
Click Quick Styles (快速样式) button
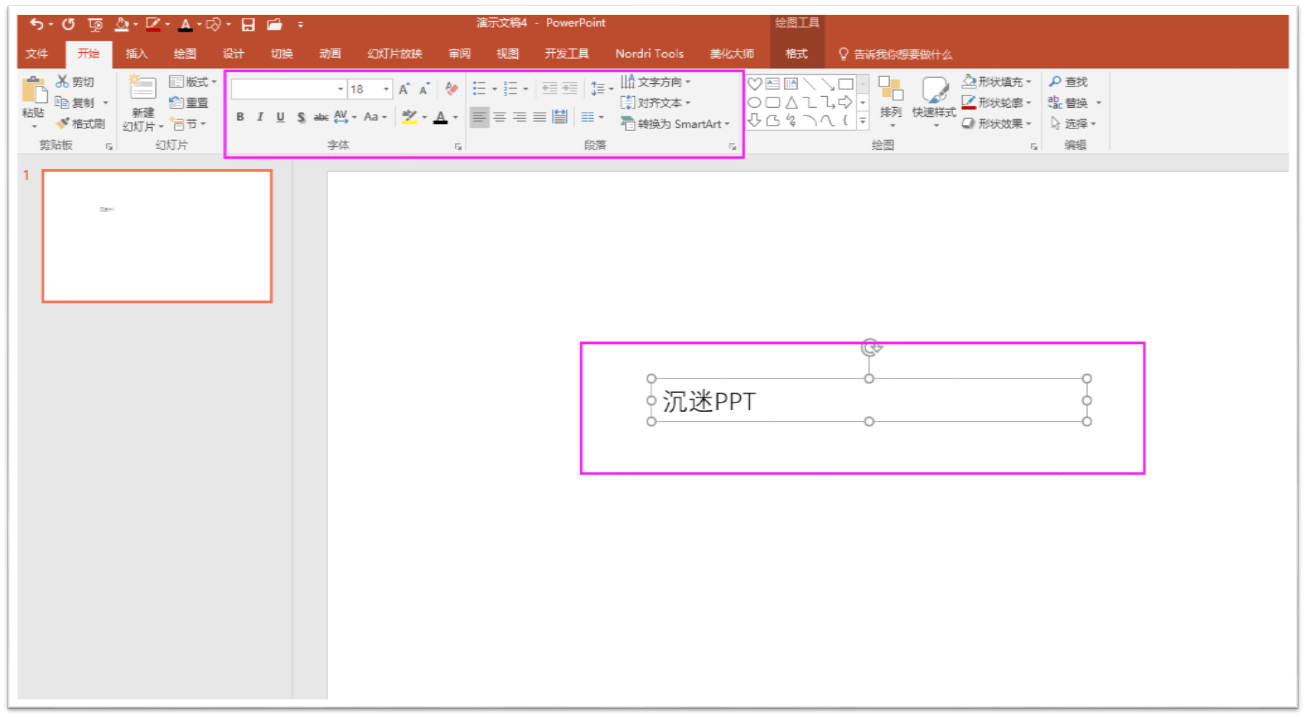(x=934, y=100)
